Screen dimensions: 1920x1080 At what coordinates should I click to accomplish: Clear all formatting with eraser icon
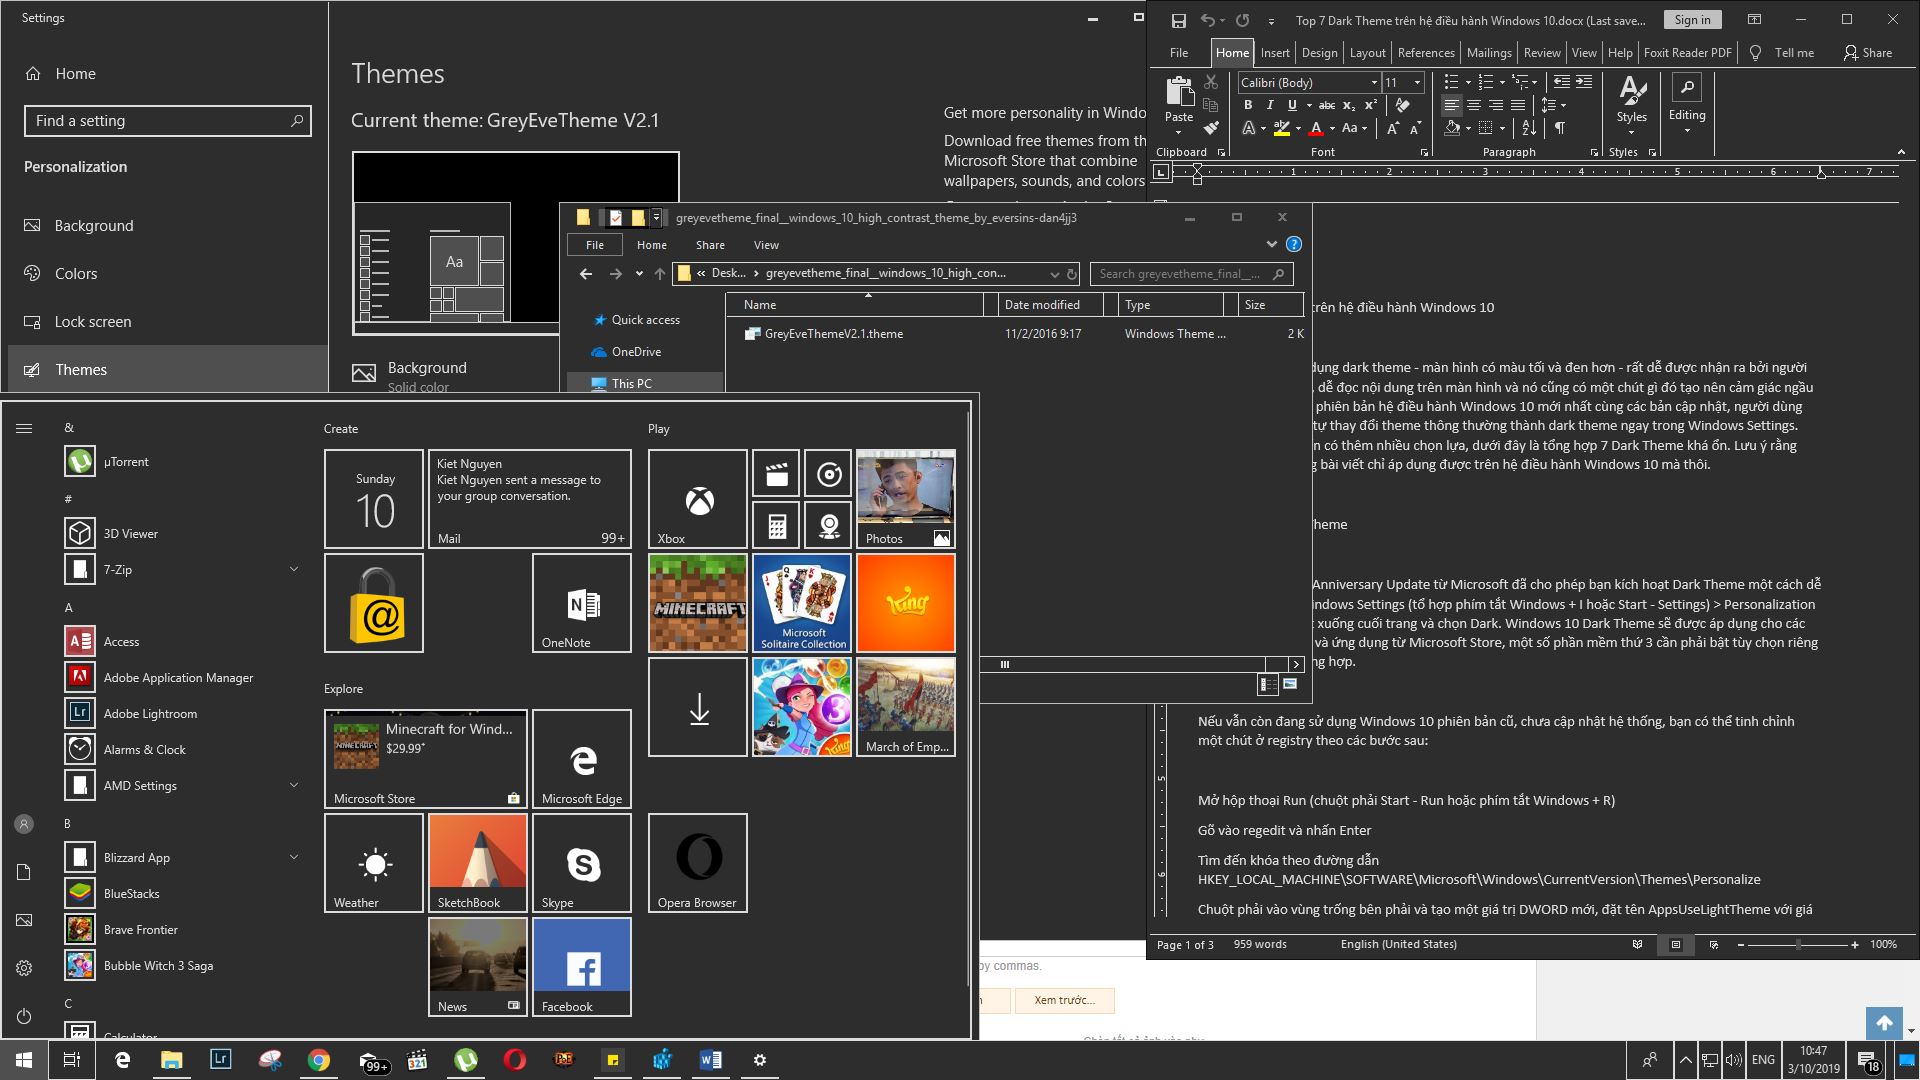[1401, 104]
